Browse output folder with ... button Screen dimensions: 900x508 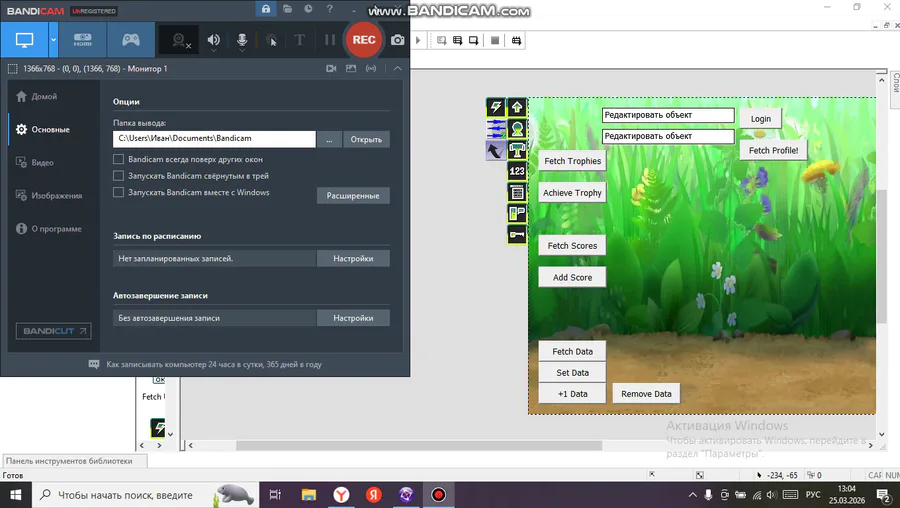coord(329,139)
